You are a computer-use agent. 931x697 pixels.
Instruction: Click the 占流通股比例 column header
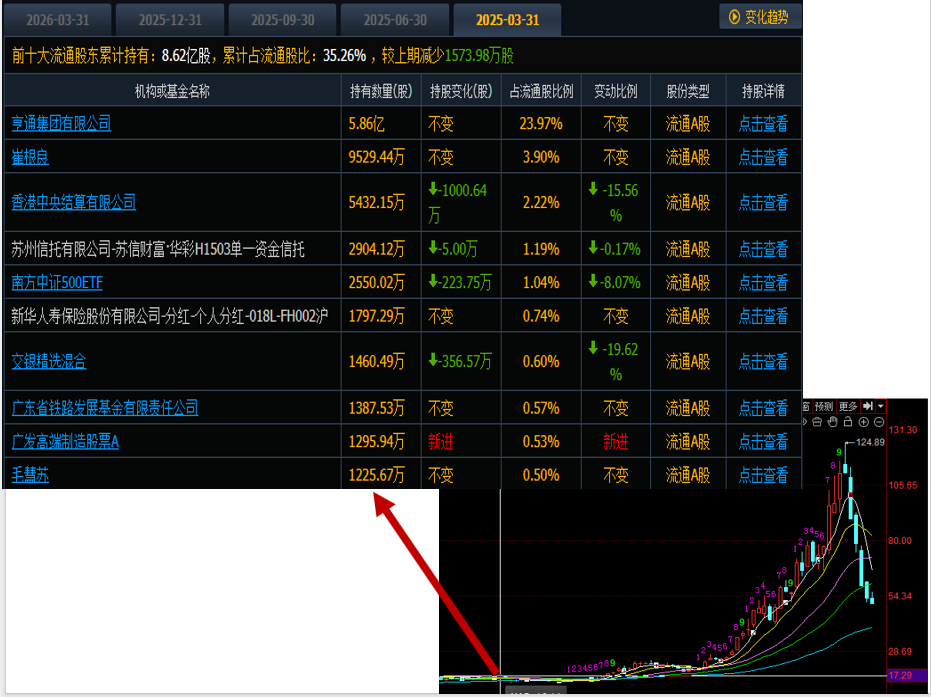pos(541,91)
